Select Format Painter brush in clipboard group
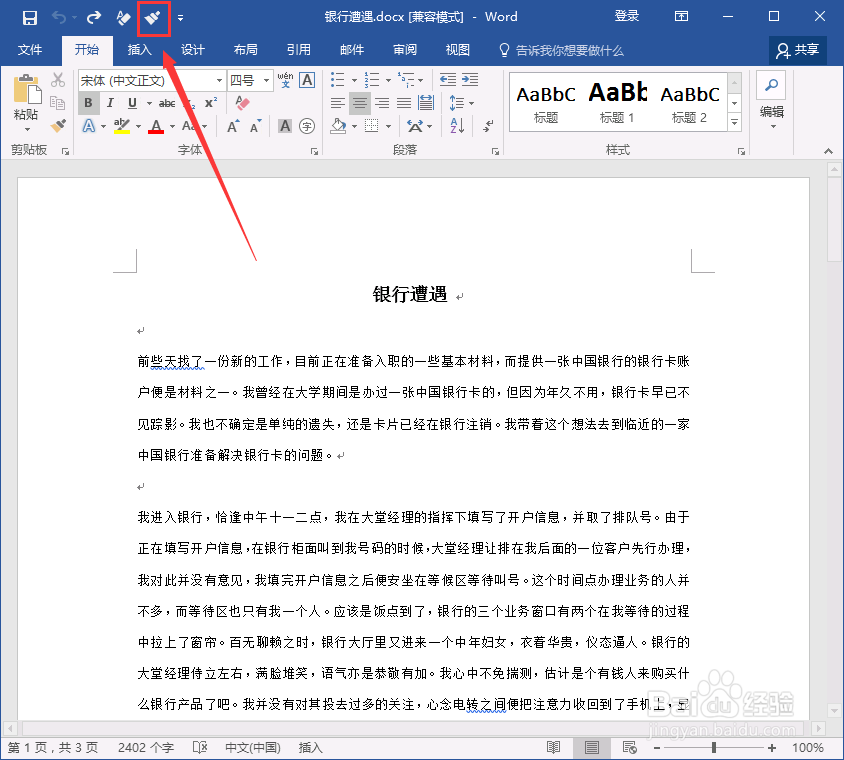This screenshot has height=760, width=844. [x=58, y=126]
